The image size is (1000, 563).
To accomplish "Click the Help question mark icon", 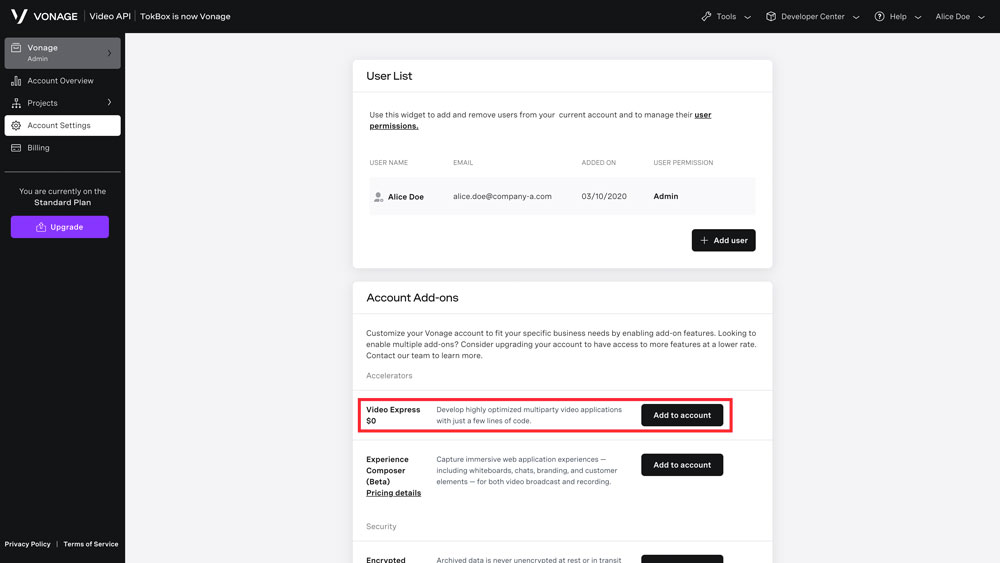I will [x=879, y=17].
